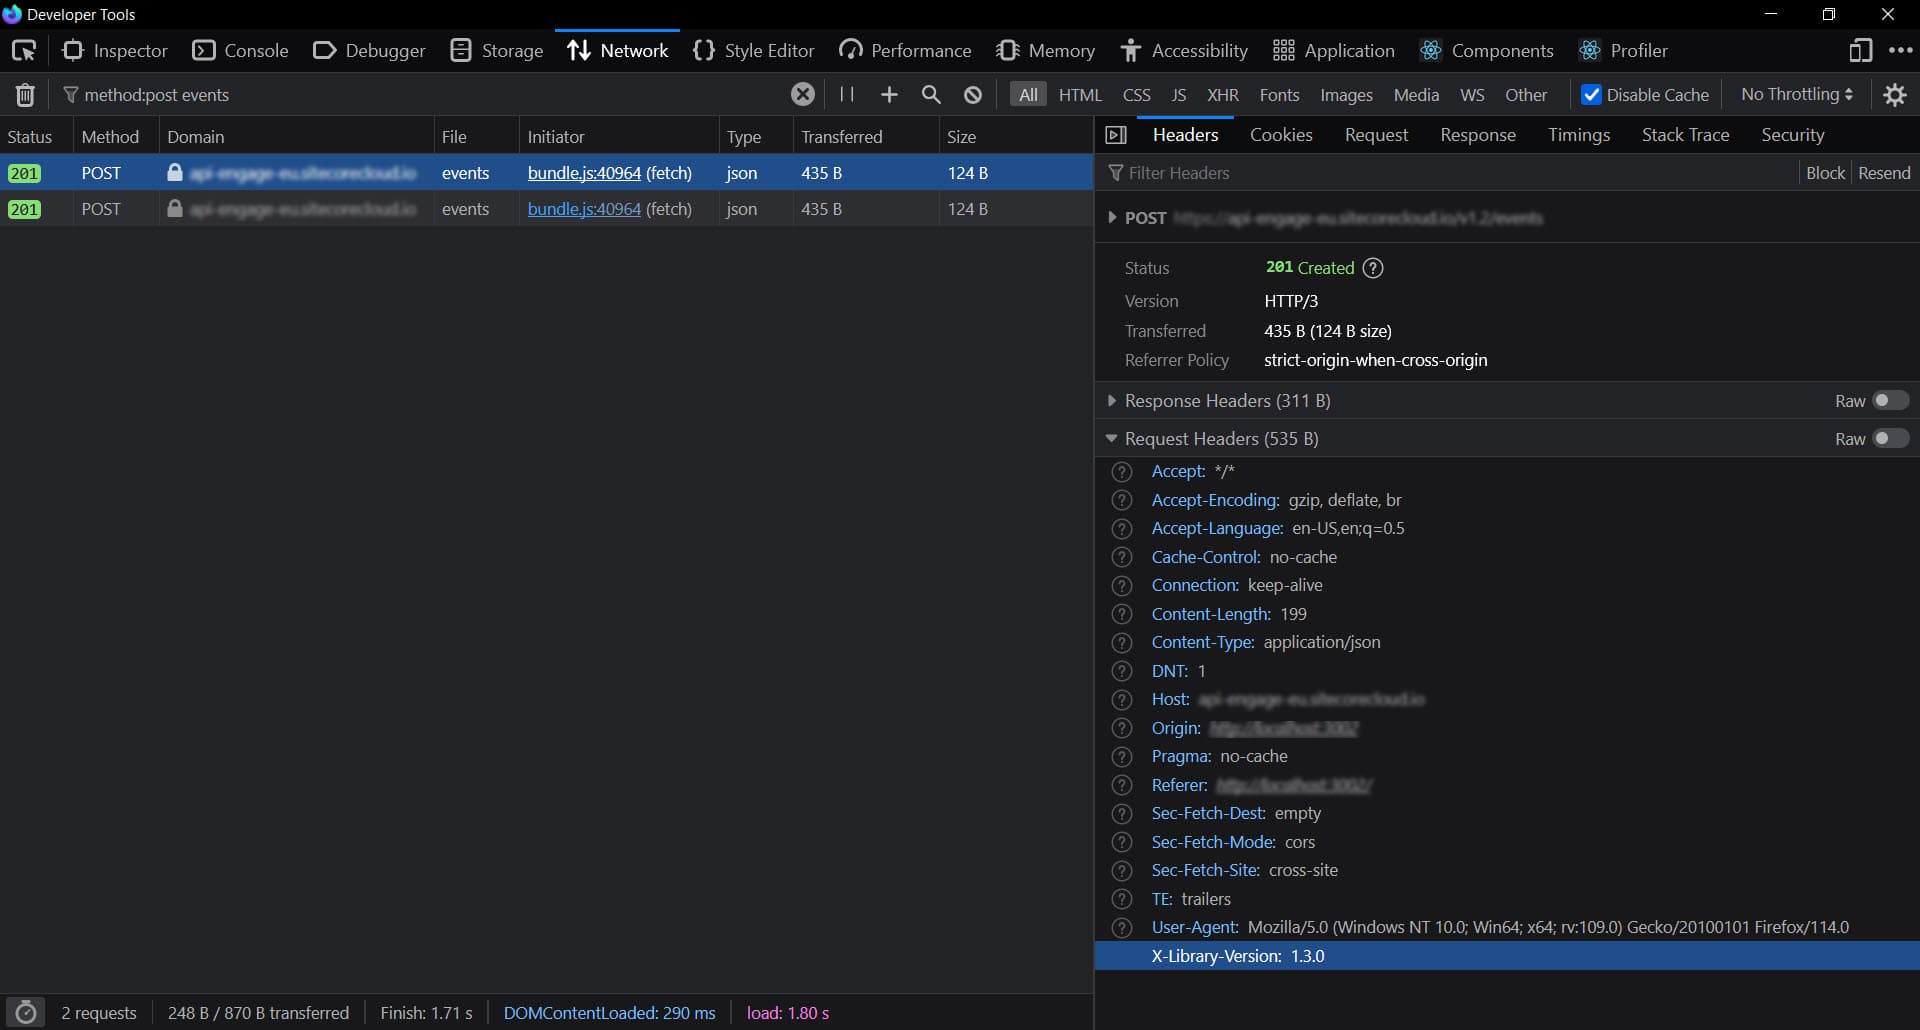The image size is (1920, 1030).
Task: Uncheck the Disable Cache checkbox
Action: click(x=1591, y=94)
